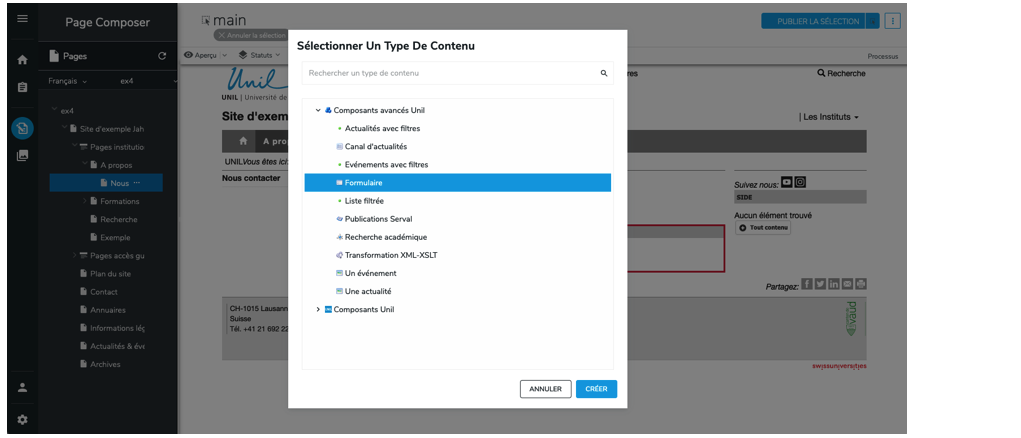This screenshot has width=1021, height=438.
Task: Click the home icon in the left rail
Action: (22, 59)
